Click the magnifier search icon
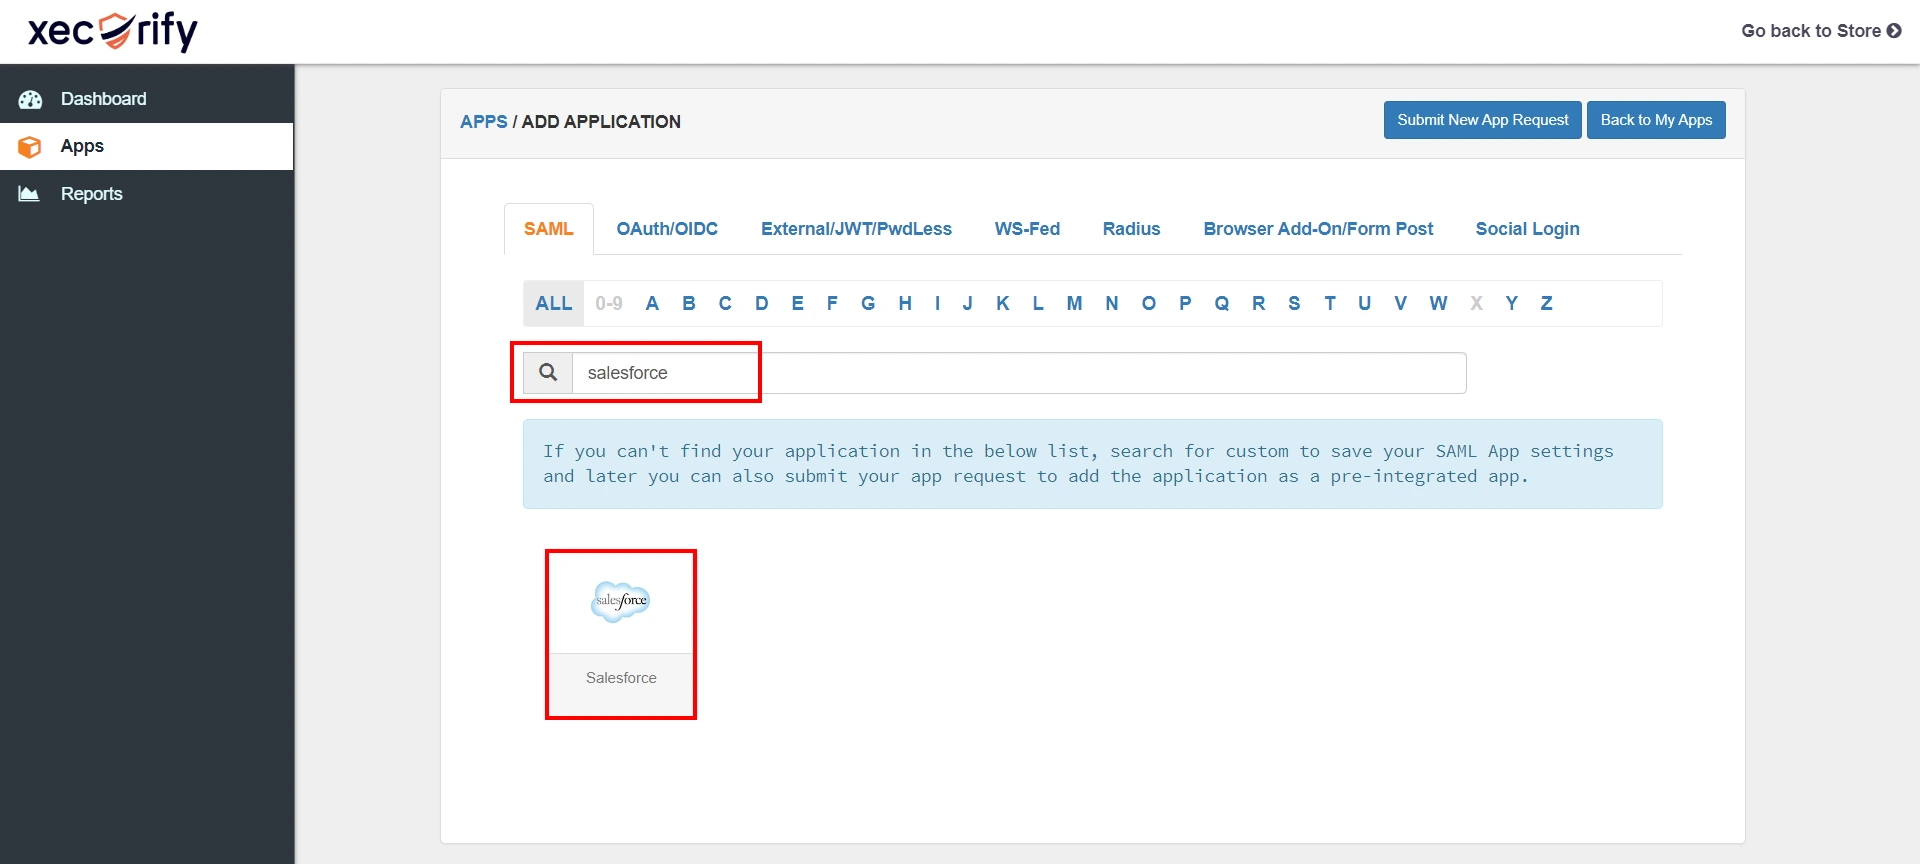Viewport: 1920px width, 864px height. [548, 372]
